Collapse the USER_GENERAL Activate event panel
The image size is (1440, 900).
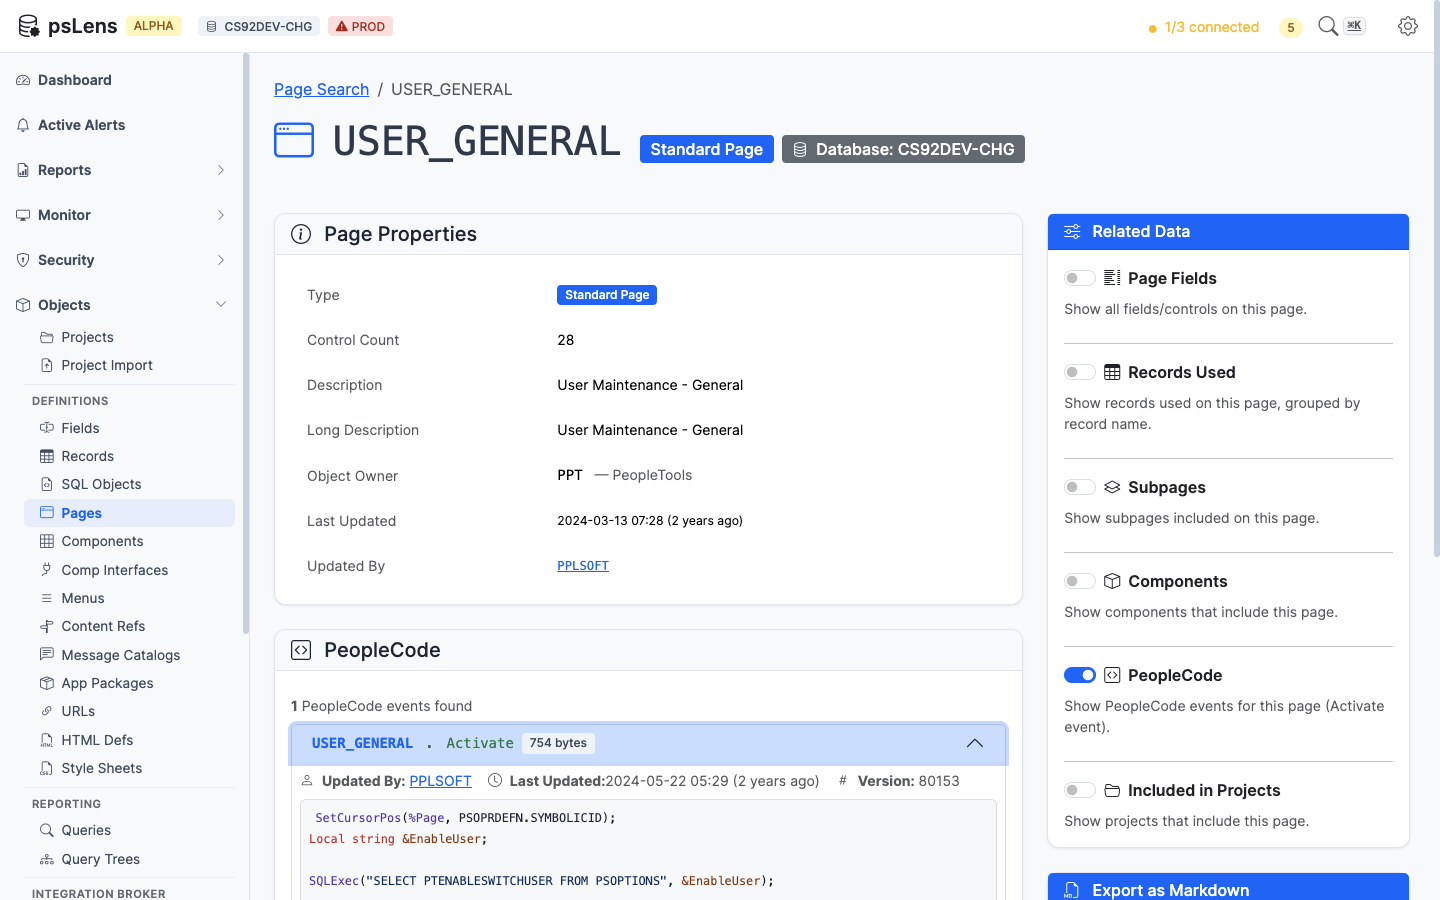[975, 744]
